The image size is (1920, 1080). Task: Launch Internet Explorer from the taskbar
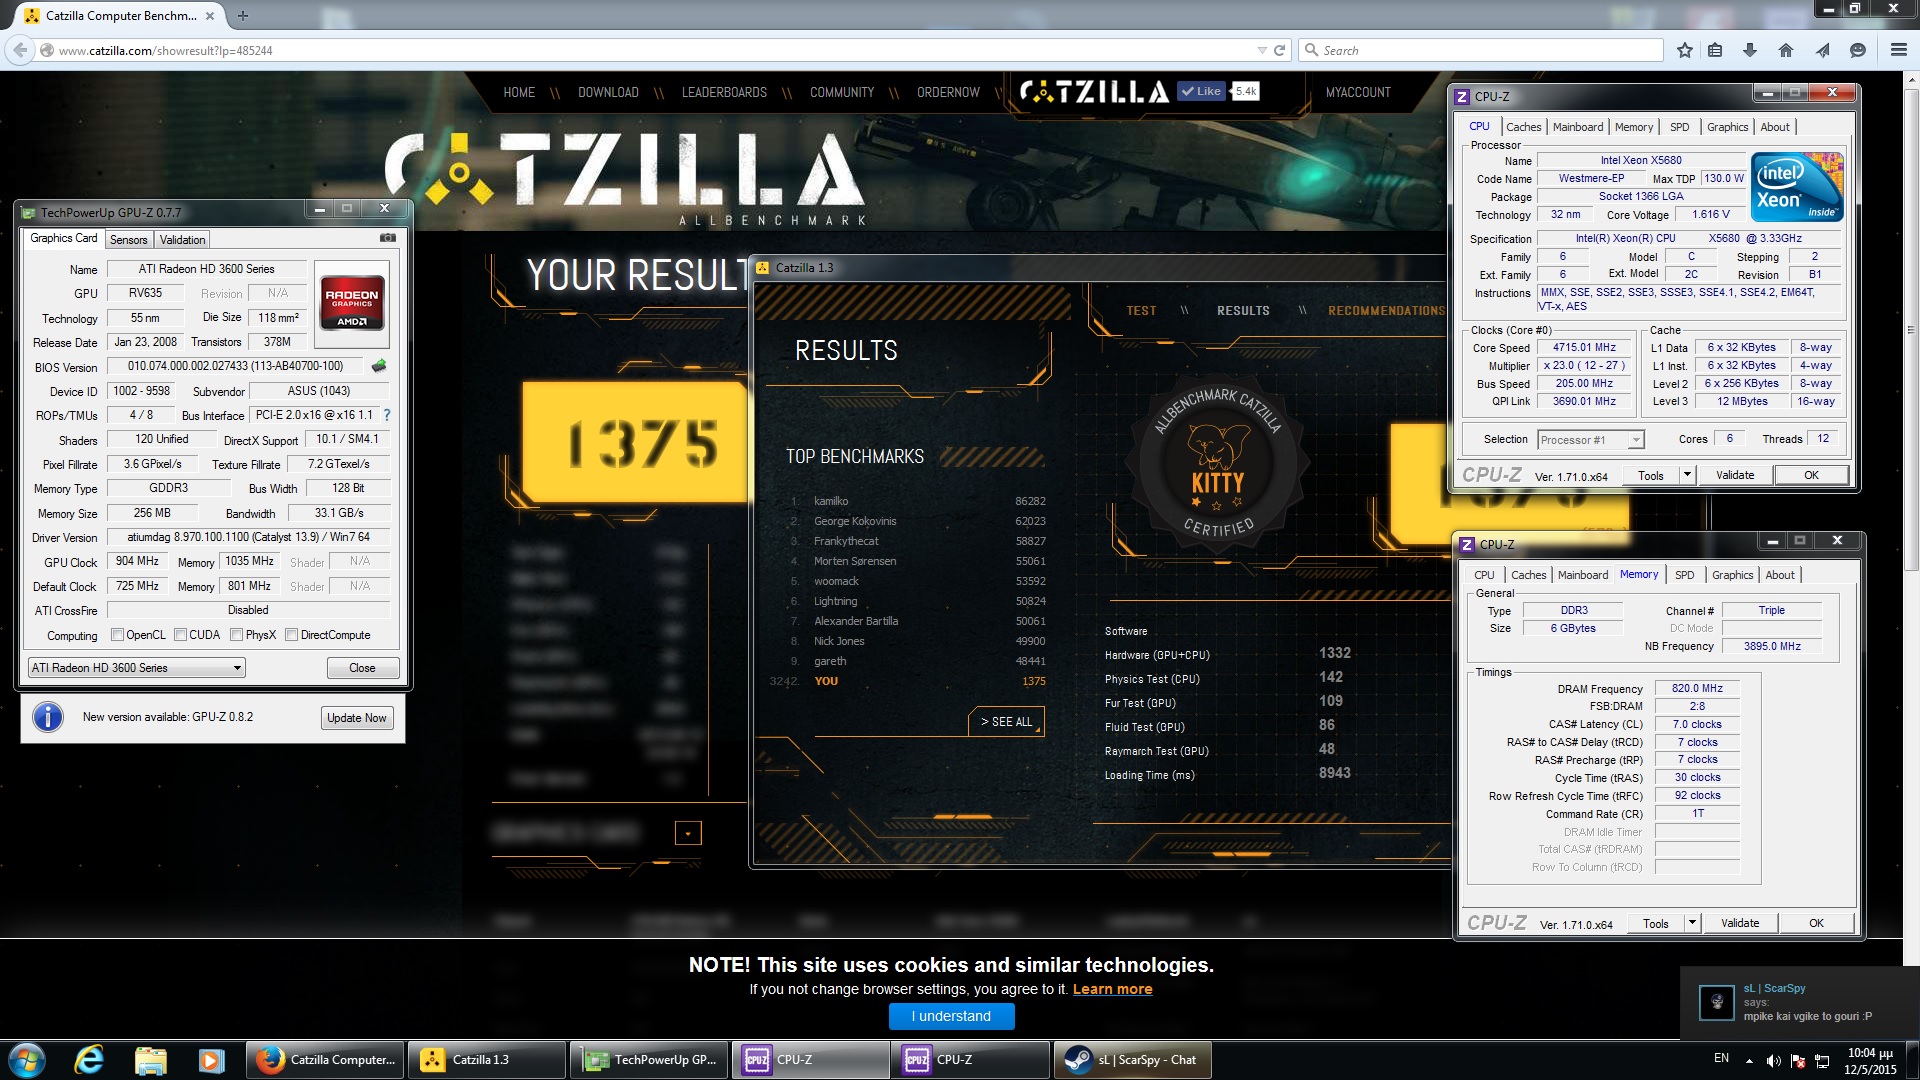(x=89, y=1060)
